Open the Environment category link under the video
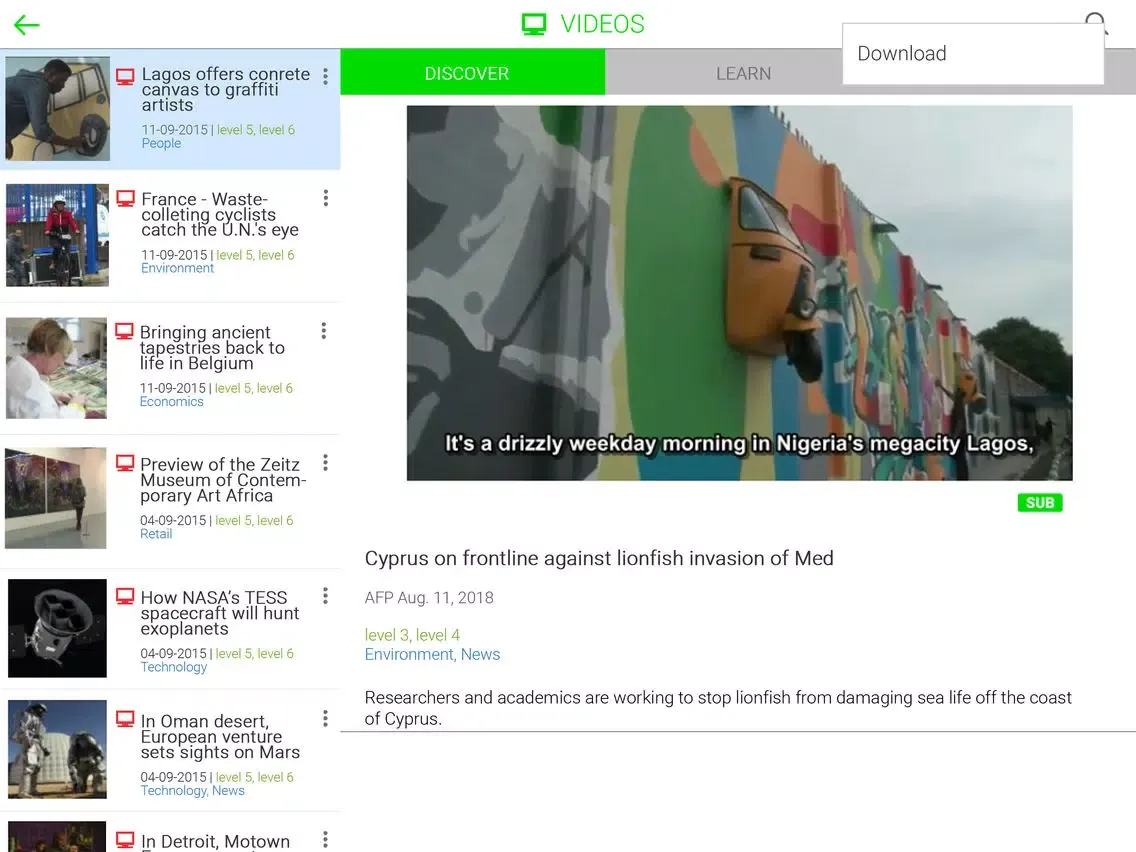This screenshot has width=1136, height=852. pyautogui.click(x=408, y=654)
